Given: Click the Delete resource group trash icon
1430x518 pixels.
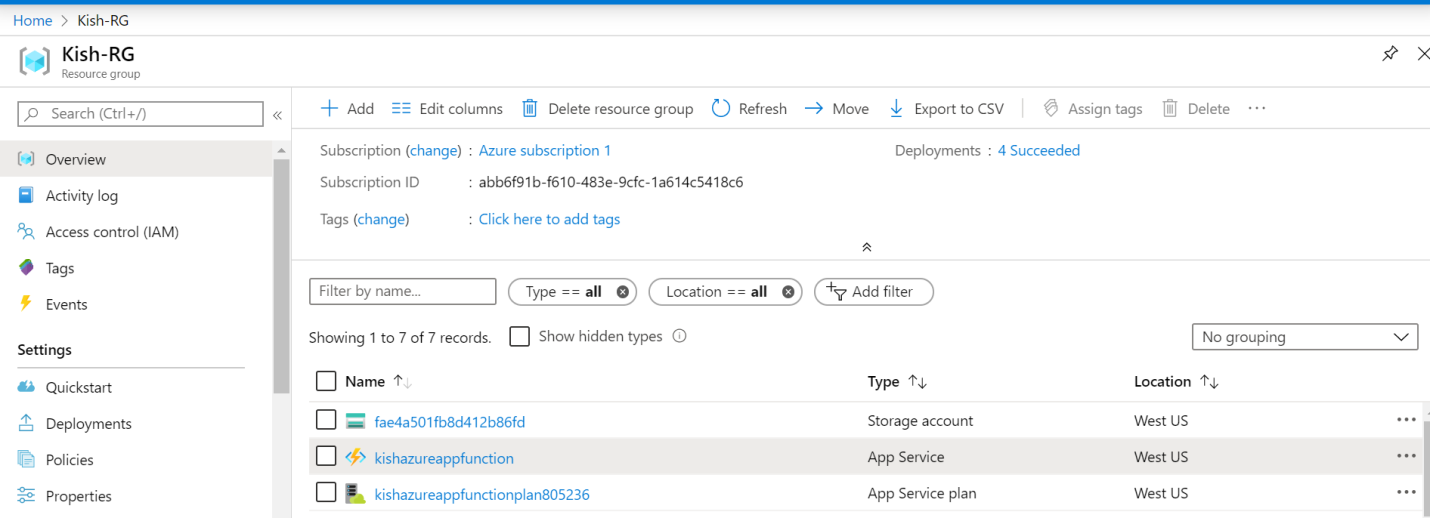Looking at the screenshot, I should pos(530,108).
